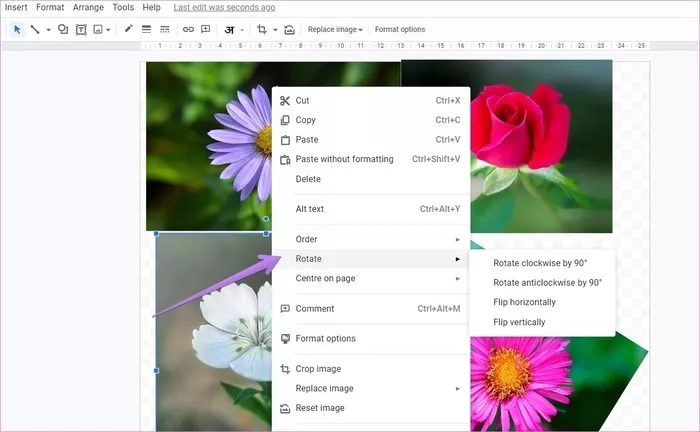Click the crop image toolbar icon

[x=262, y=29]
